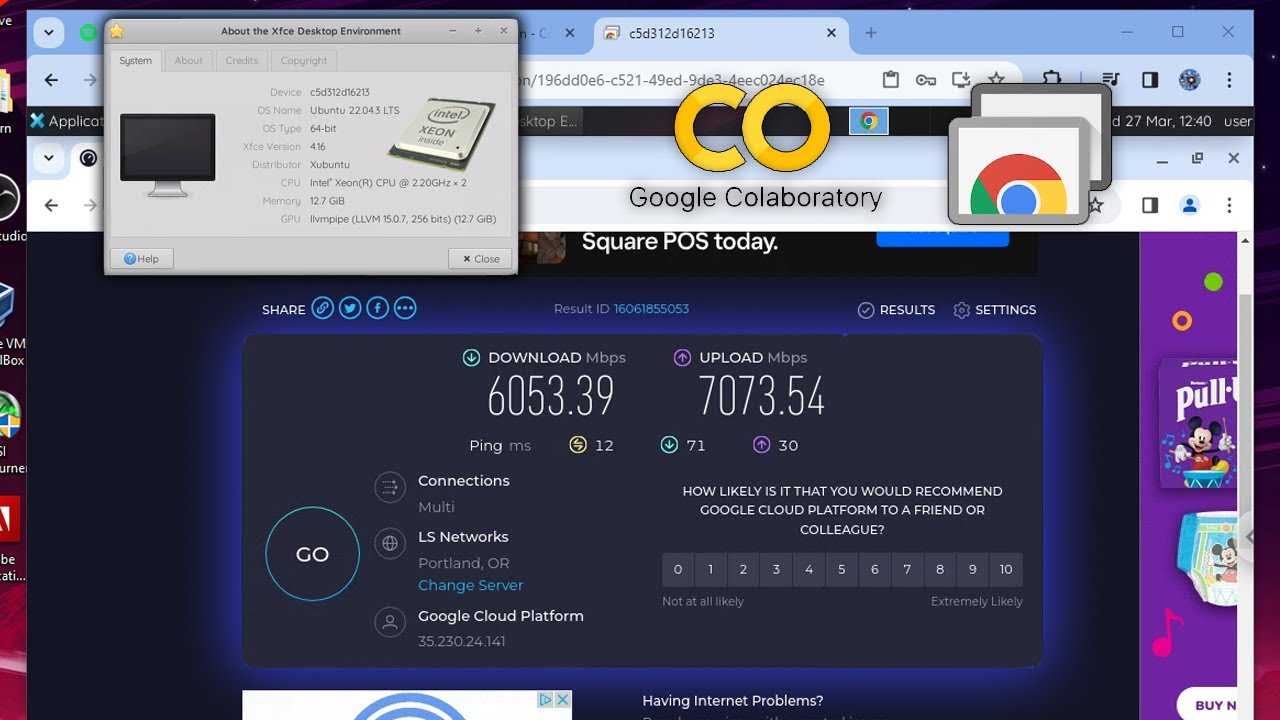Open media controls in outer Chrome toolbar
Image resolution: width=1280 pixels, height=720 pixels.
click(x=1111, y=80)
